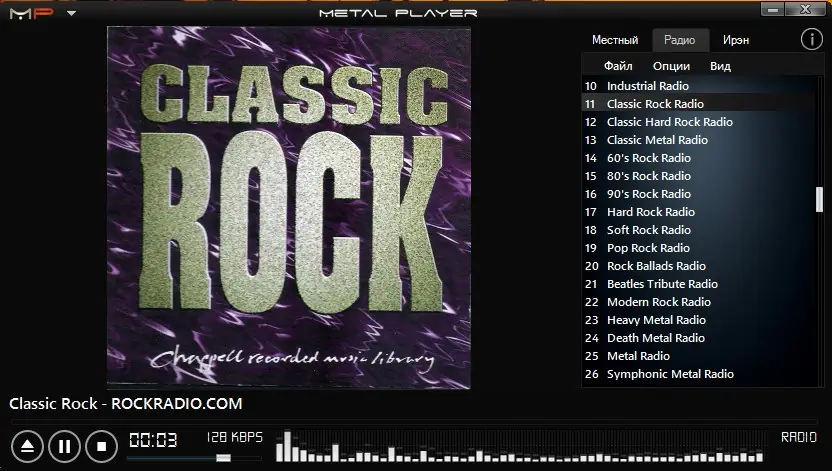Select Industrial Radio station
The width and height of the screenshot is (832, 471).
tap(698, 86)
